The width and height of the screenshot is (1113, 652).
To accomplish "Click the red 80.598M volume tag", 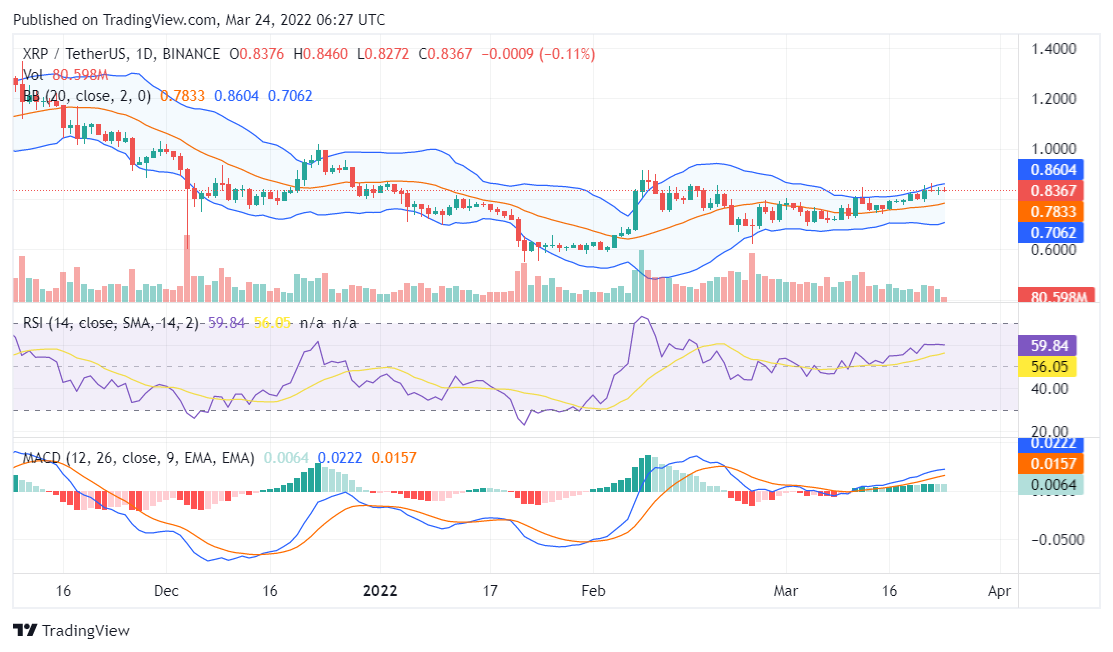I will [x=1046, y=297].
